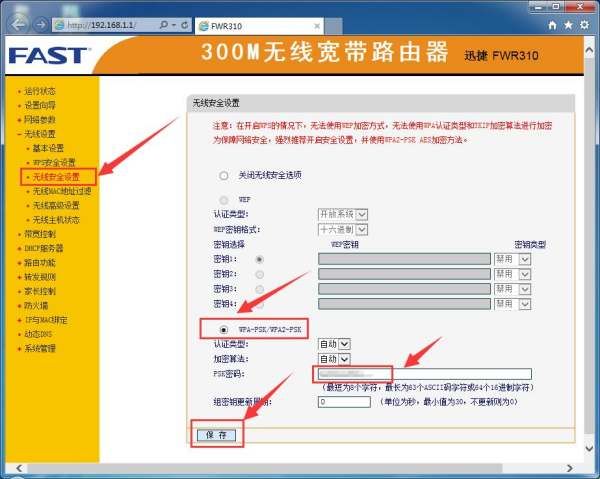
Task: Open the 加密算法 dropdown showing 自动
Action: coord(334,359)
